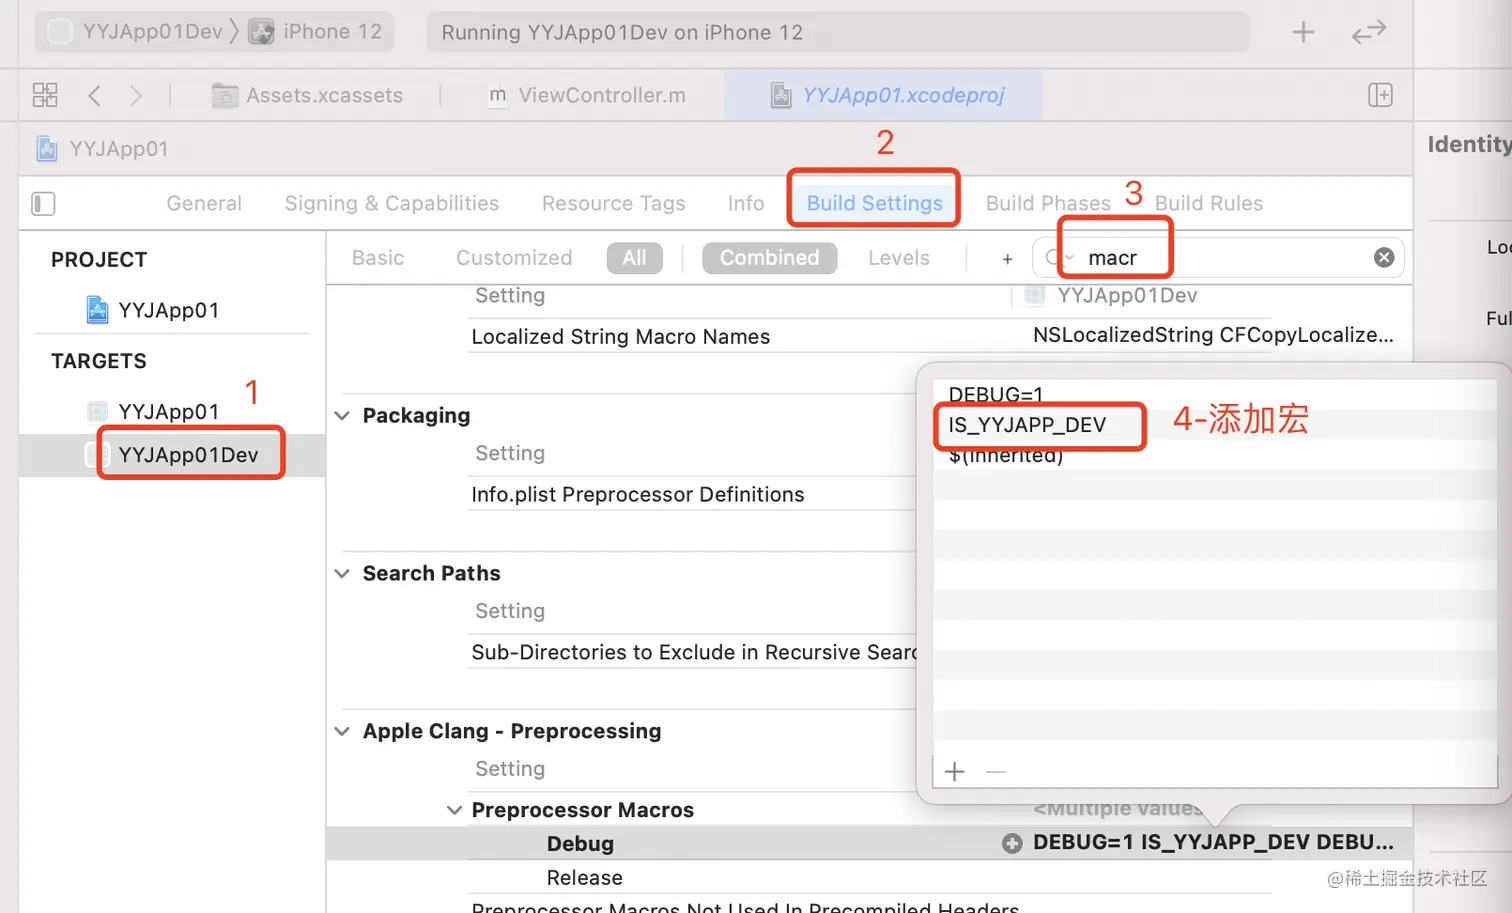Add a new editor pane on right
The image size is (1512, 913).
(x=1380, y=95)
